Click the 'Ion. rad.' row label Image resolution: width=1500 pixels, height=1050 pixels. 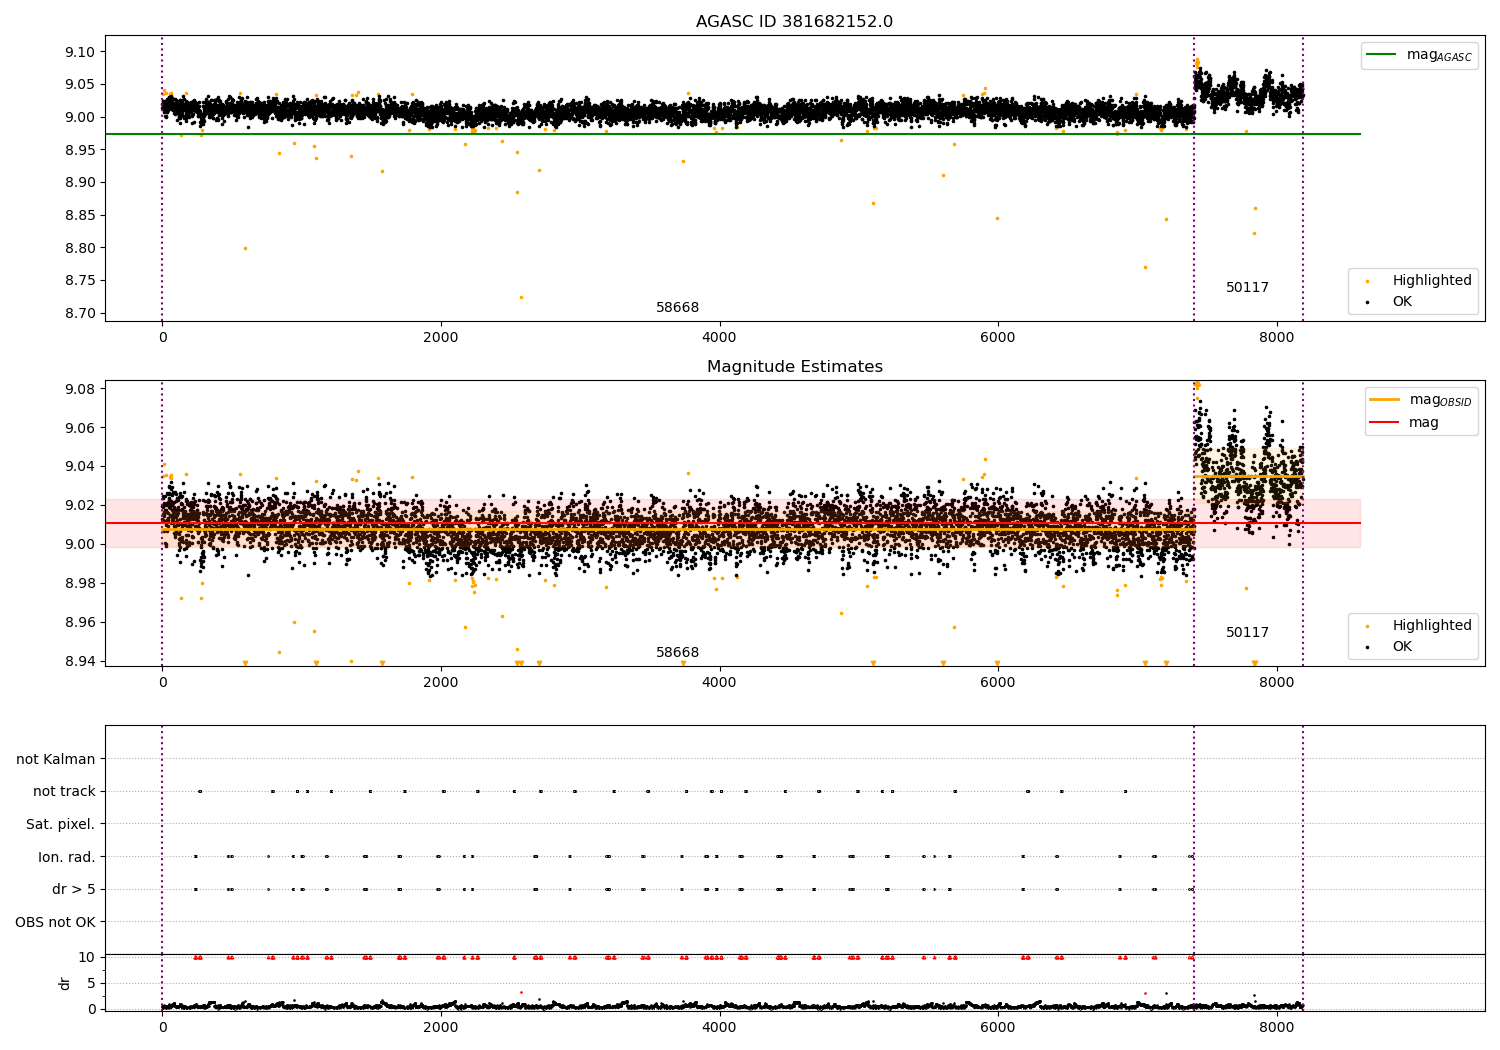[67, 857]
